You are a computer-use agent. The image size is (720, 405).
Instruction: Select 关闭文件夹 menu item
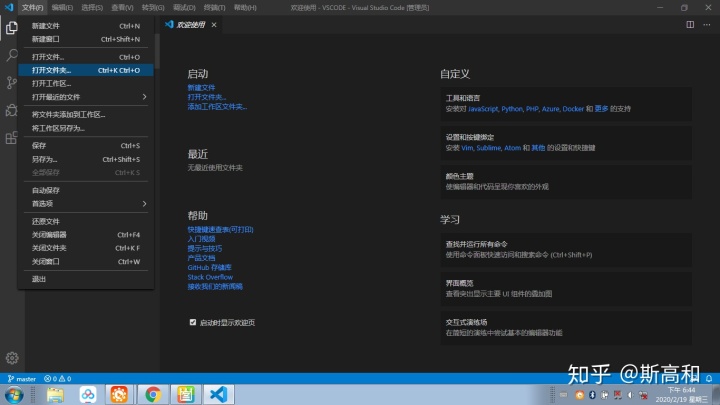(85, 248)
